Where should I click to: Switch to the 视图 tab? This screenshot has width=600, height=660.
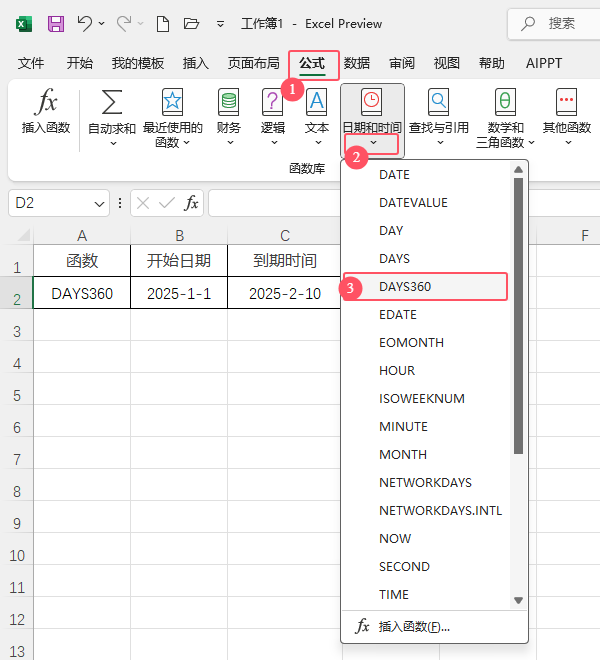point(446,63)
